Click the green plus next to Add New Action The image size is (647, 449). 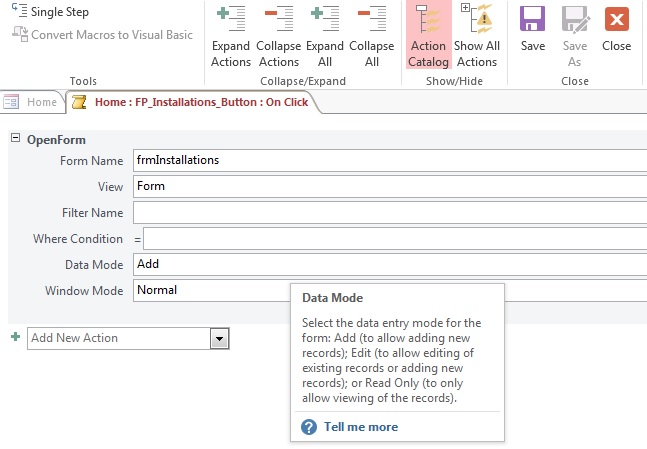[16, 337]
